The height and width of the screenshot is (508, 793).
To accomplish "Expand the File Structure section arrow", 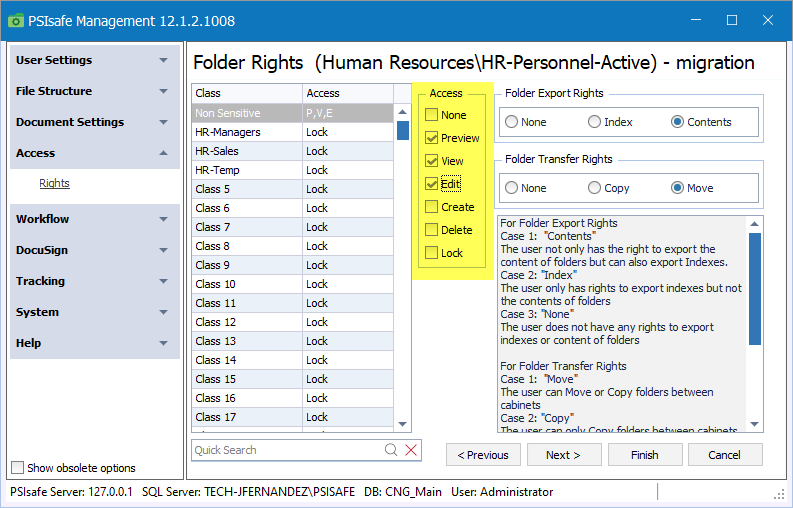I will coord(163,91).
